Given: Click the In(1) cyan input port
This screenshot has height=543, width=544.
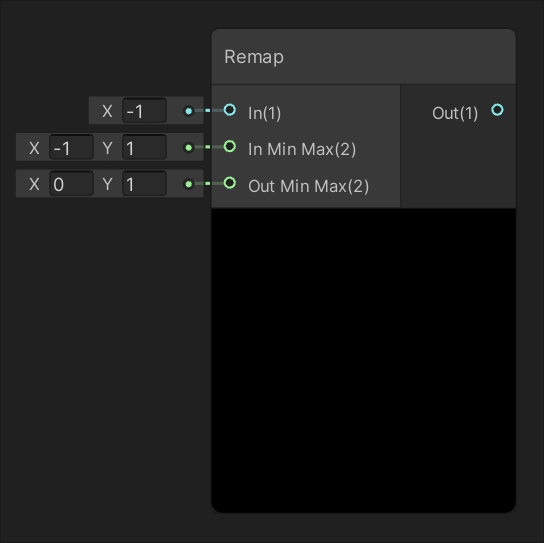Looking at the screenshot, I should 230,110.
